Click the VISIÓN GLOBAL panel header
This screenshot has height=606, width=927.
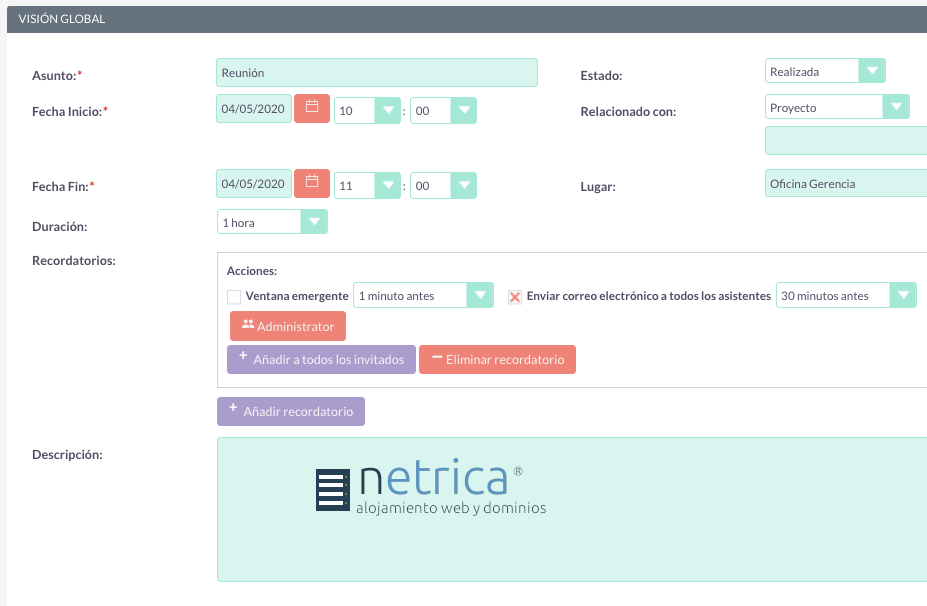[467, 19]
